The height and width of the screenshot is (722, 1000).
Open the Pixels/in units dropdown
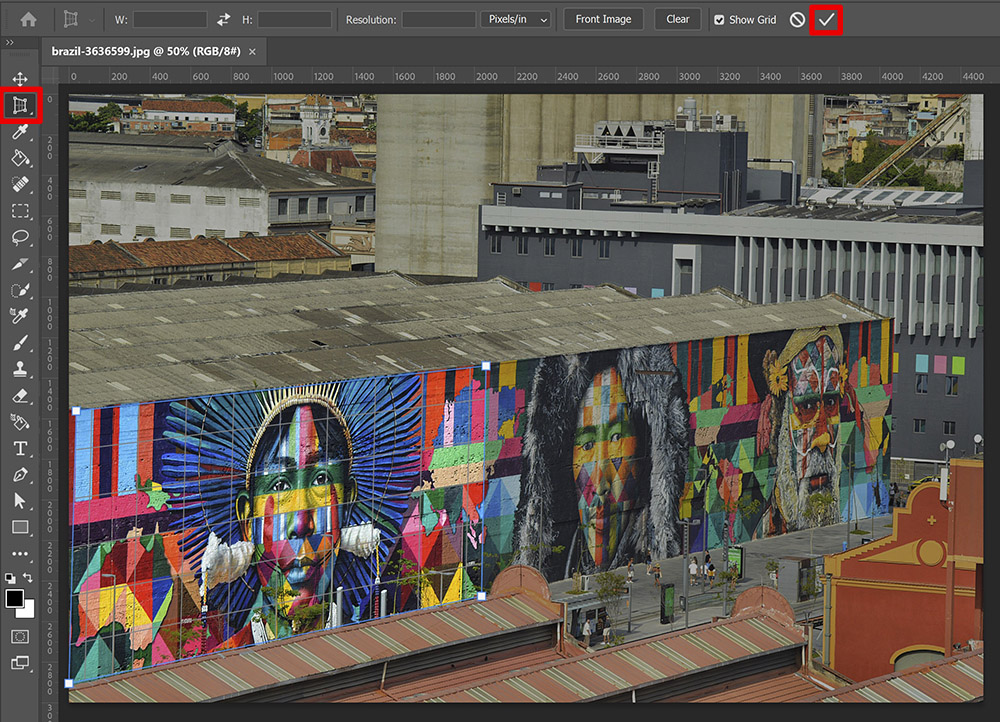coord(516,20)
